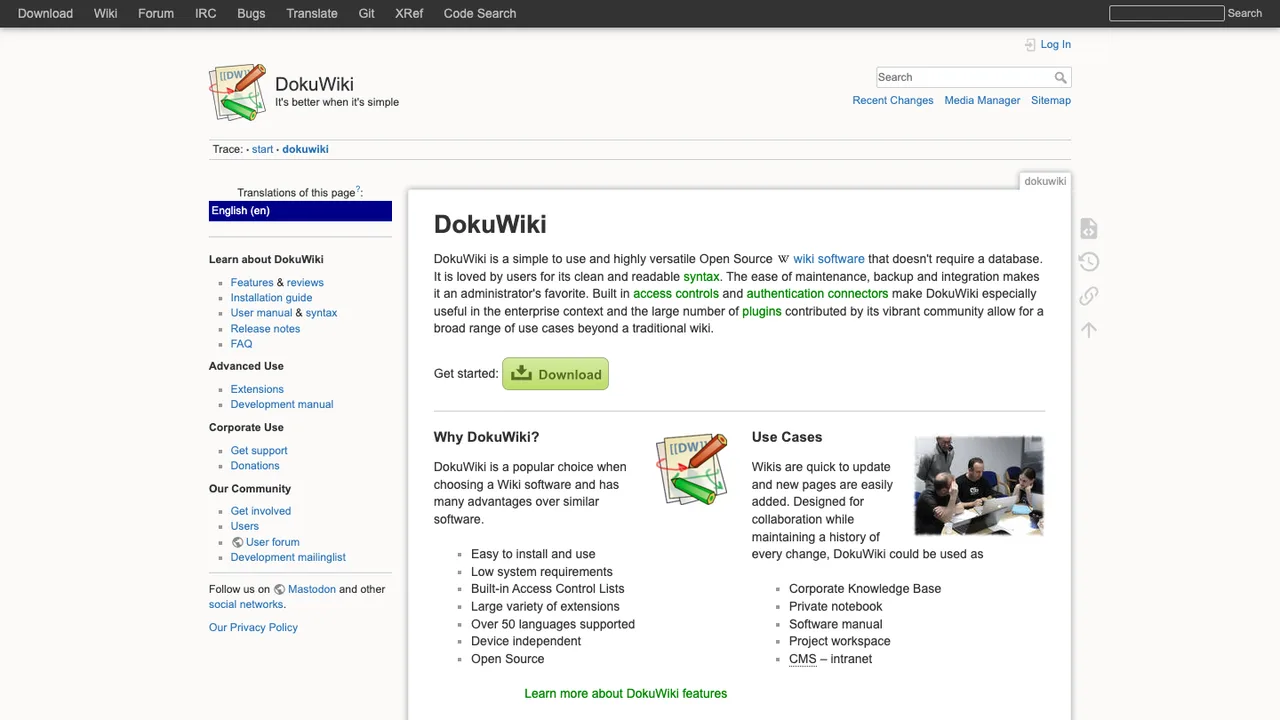The width and height of the screenshot is (1280, 720).
Task: Open Sitemap link
Action: click(1051, 100)
